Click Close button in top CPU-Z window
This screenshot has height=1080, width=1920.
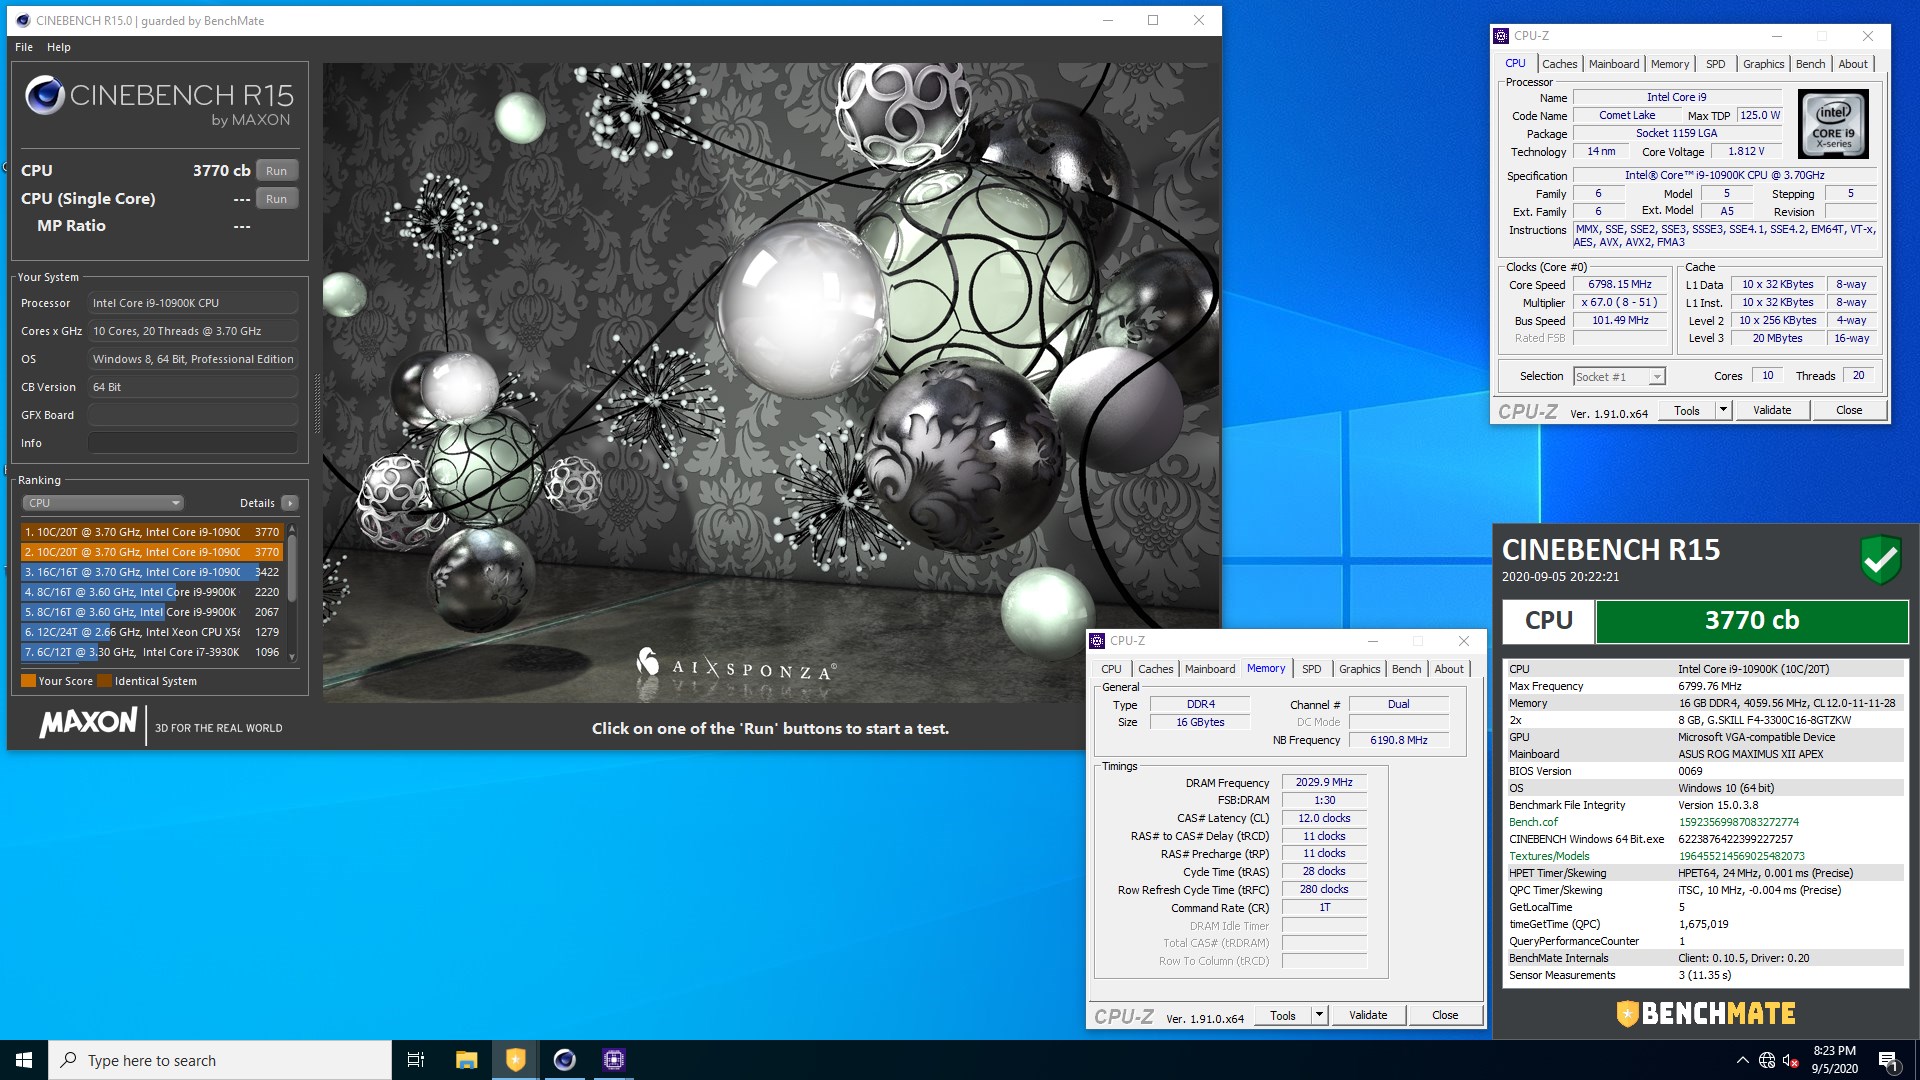coord(1849,410)
